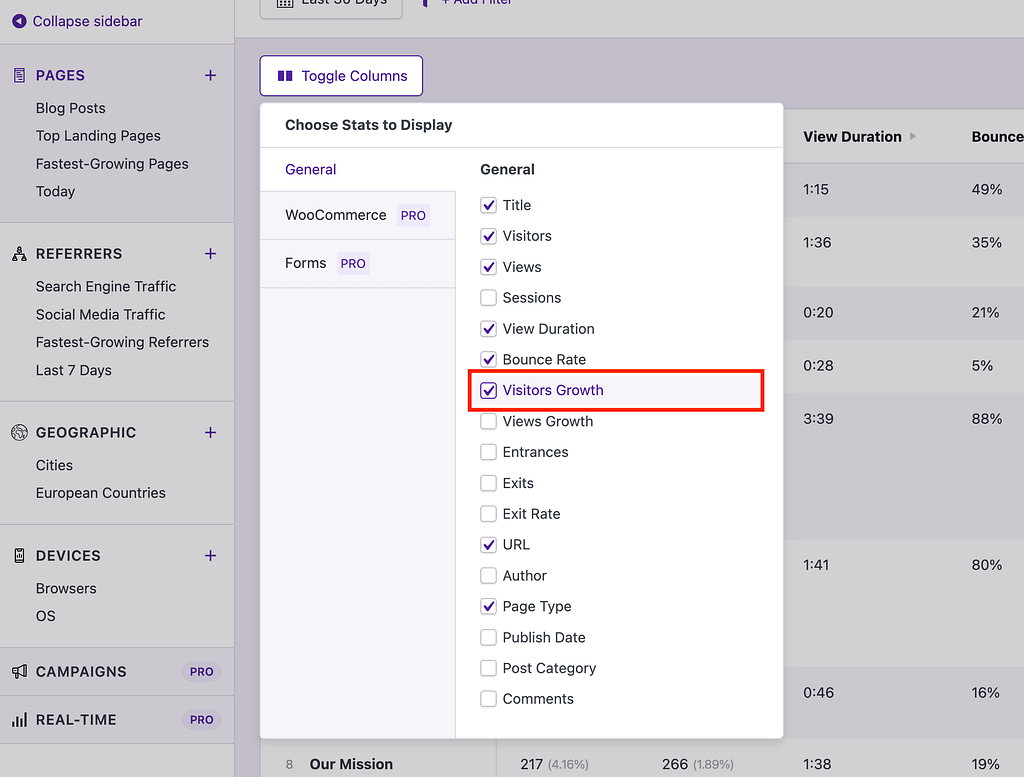
Task: Sort by View Duration column arrow
Action: coord(913,137)
